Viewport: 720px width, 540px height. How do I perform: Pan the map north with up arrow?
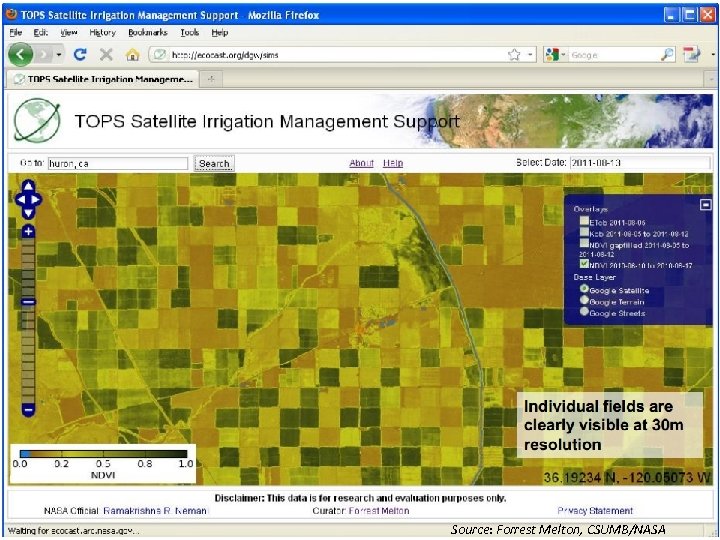[28, 186]
